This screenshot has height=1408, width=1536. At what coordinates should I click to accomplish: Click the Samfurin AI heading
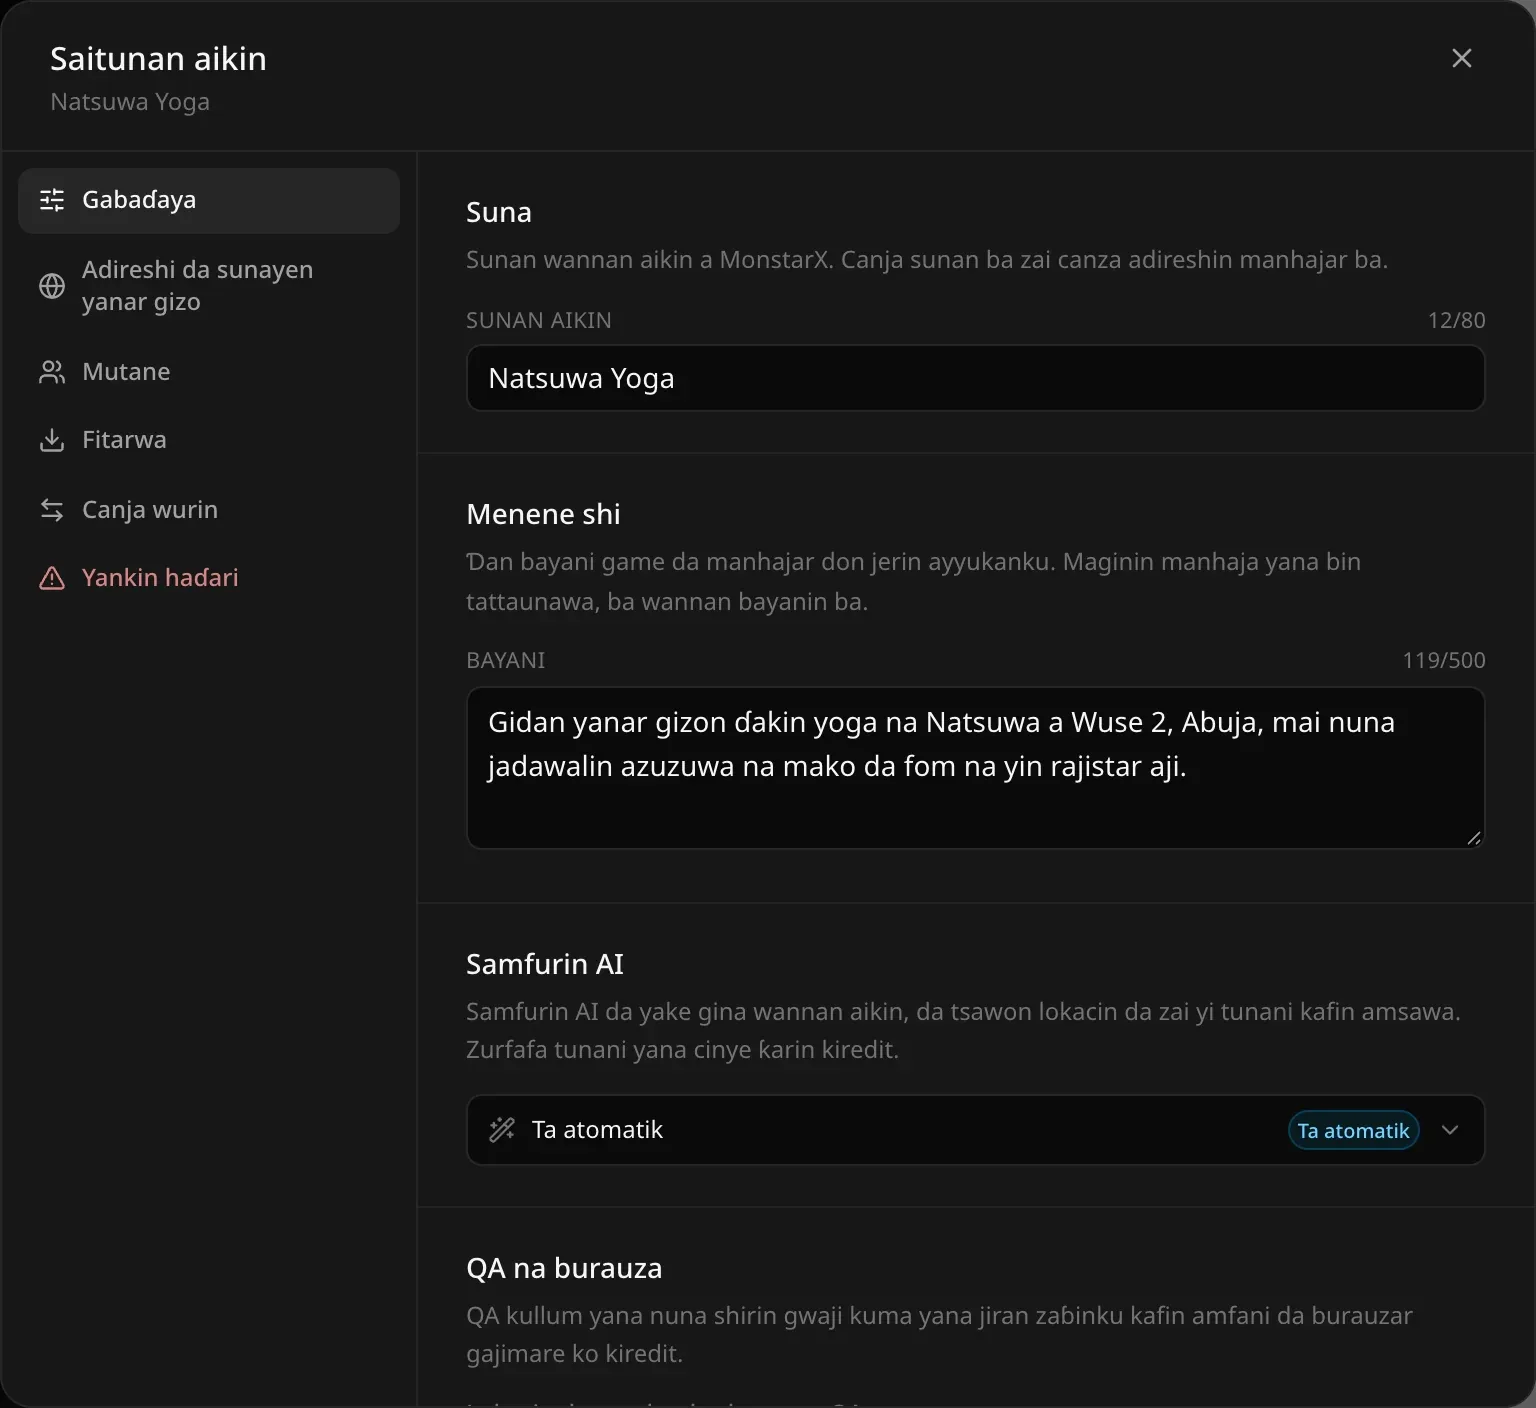[545, 964]
